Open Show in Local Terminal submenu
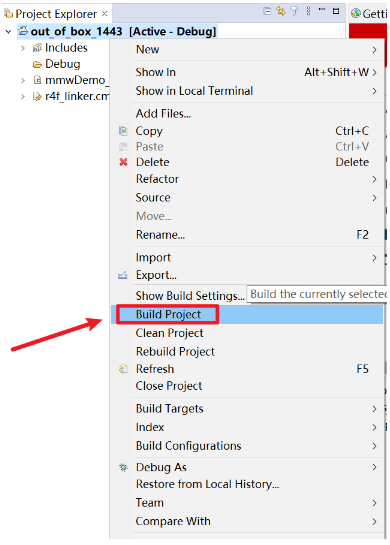390x545 pixels. coord(247,91)
